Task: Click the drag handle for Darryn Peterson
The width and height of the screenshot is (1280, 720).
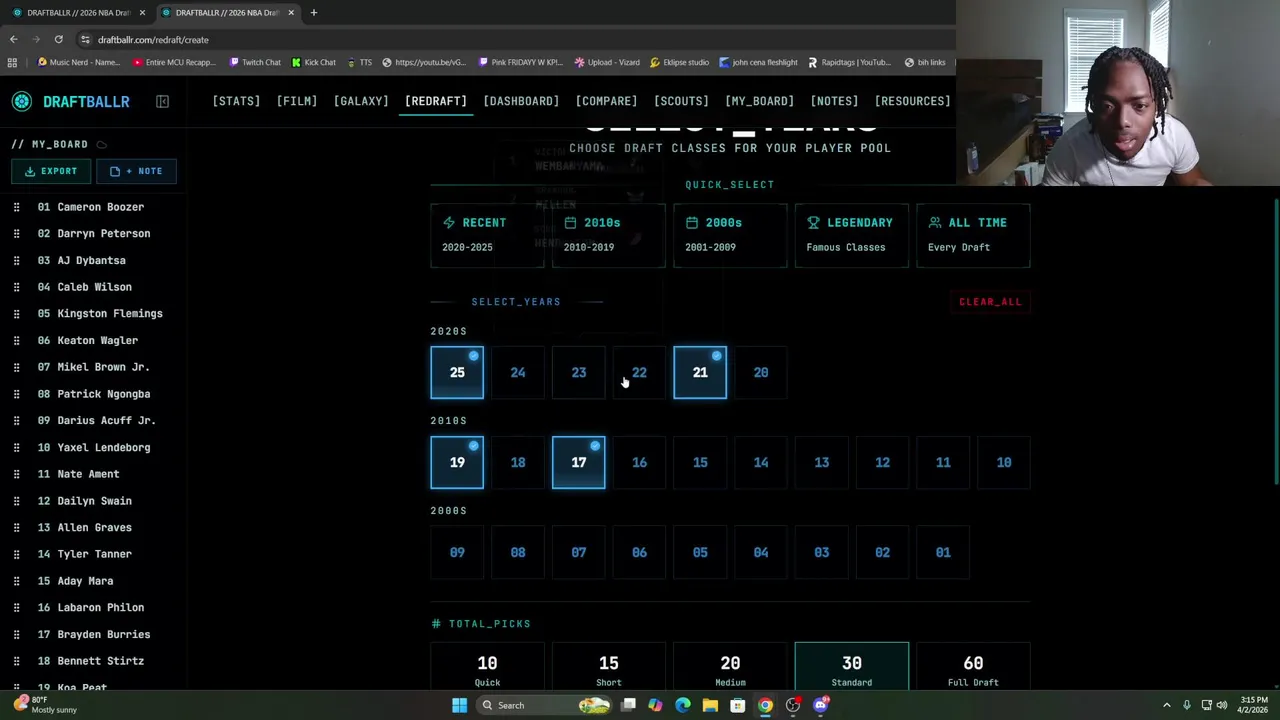Action: click(x=16, y=234)
